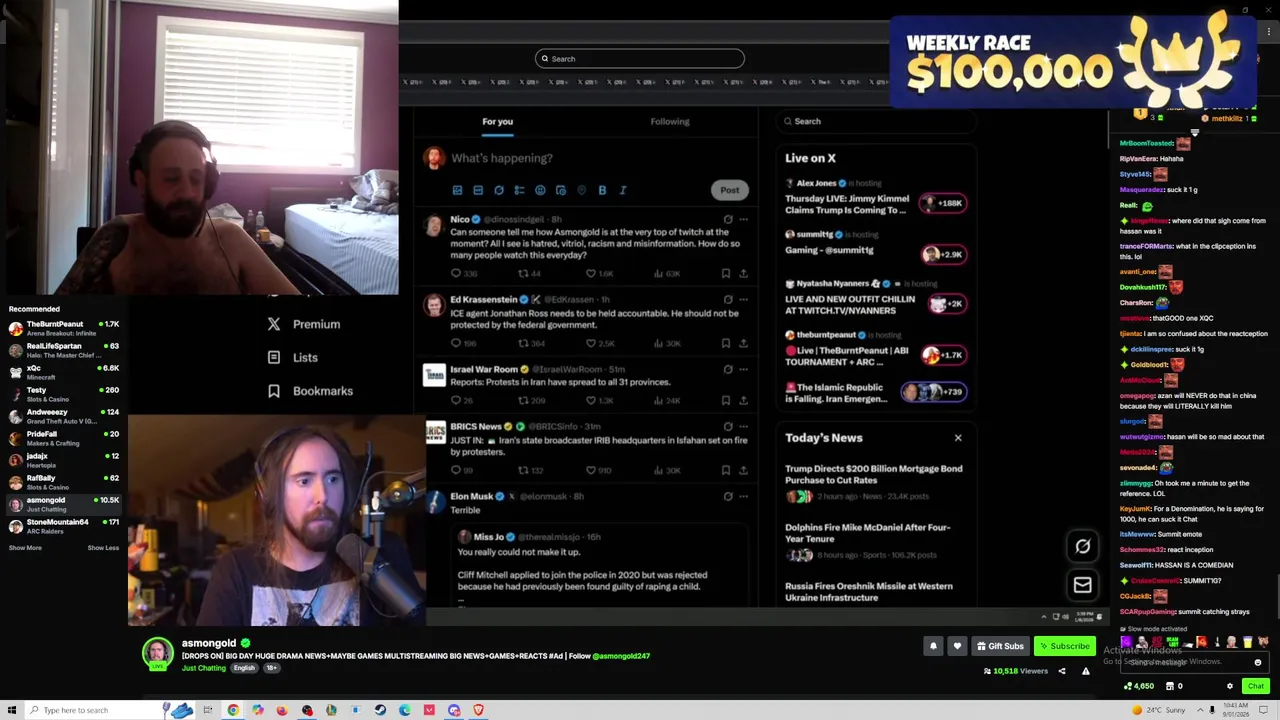Switch to the Following tab
This screenshot has height=720, width=1280.
click(x=670, y=121)
